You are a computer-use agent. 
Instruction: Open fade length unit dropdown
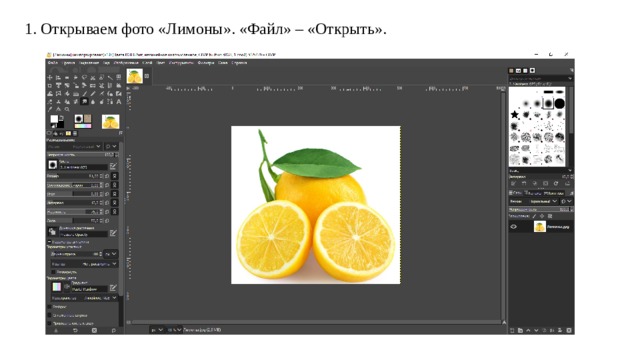click(x=111, y=254)
